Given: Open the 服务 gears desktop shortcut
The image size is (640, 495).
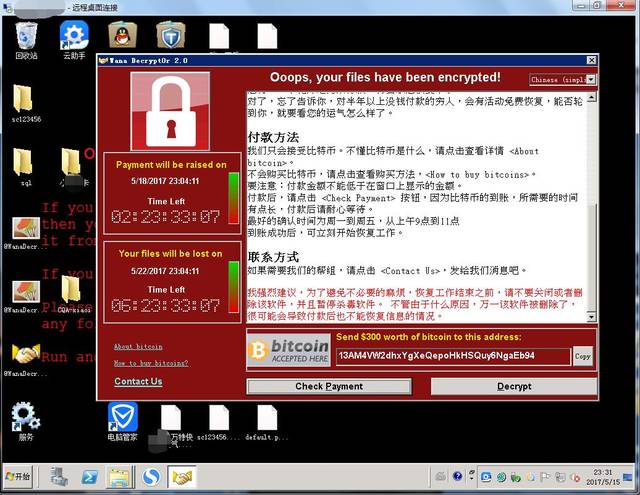Looking at the screenshot, I should point(26,417).
